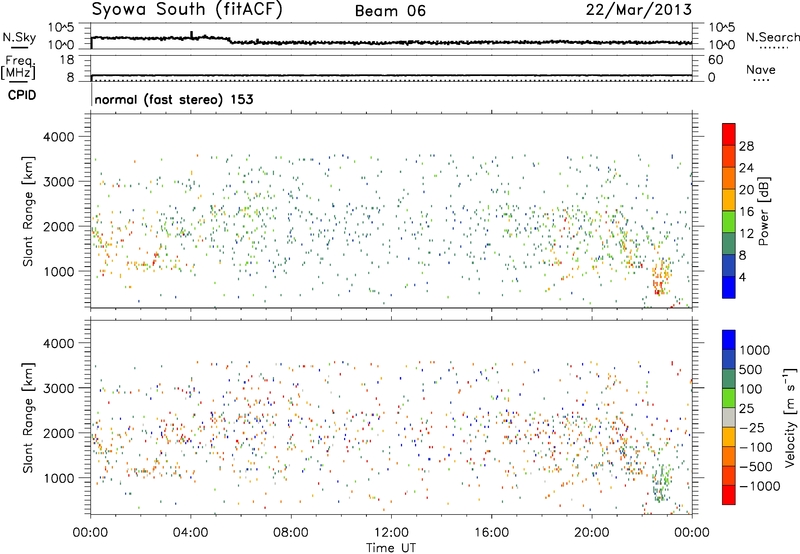Pick the yellow-orange 16–20 dB Power segment
Screen dimensions: 800x554
click(x=729, y=200)
